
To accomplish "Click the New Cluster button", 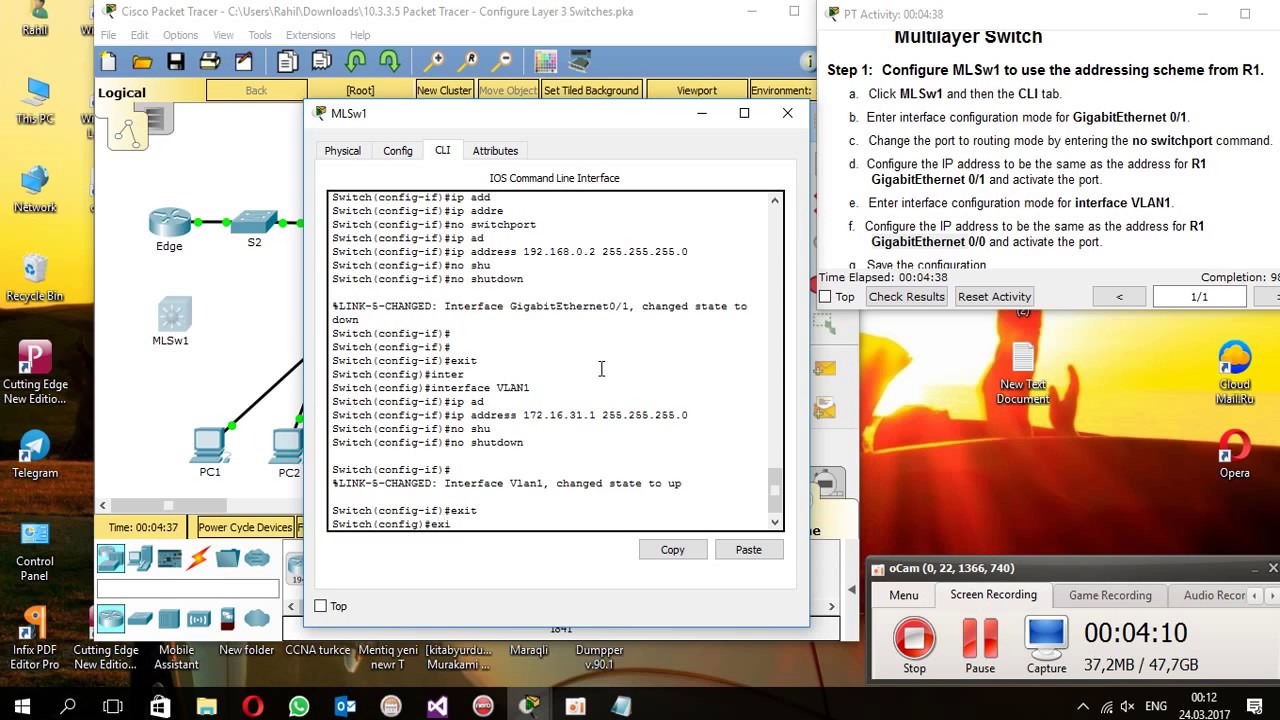I will point(444,90).
